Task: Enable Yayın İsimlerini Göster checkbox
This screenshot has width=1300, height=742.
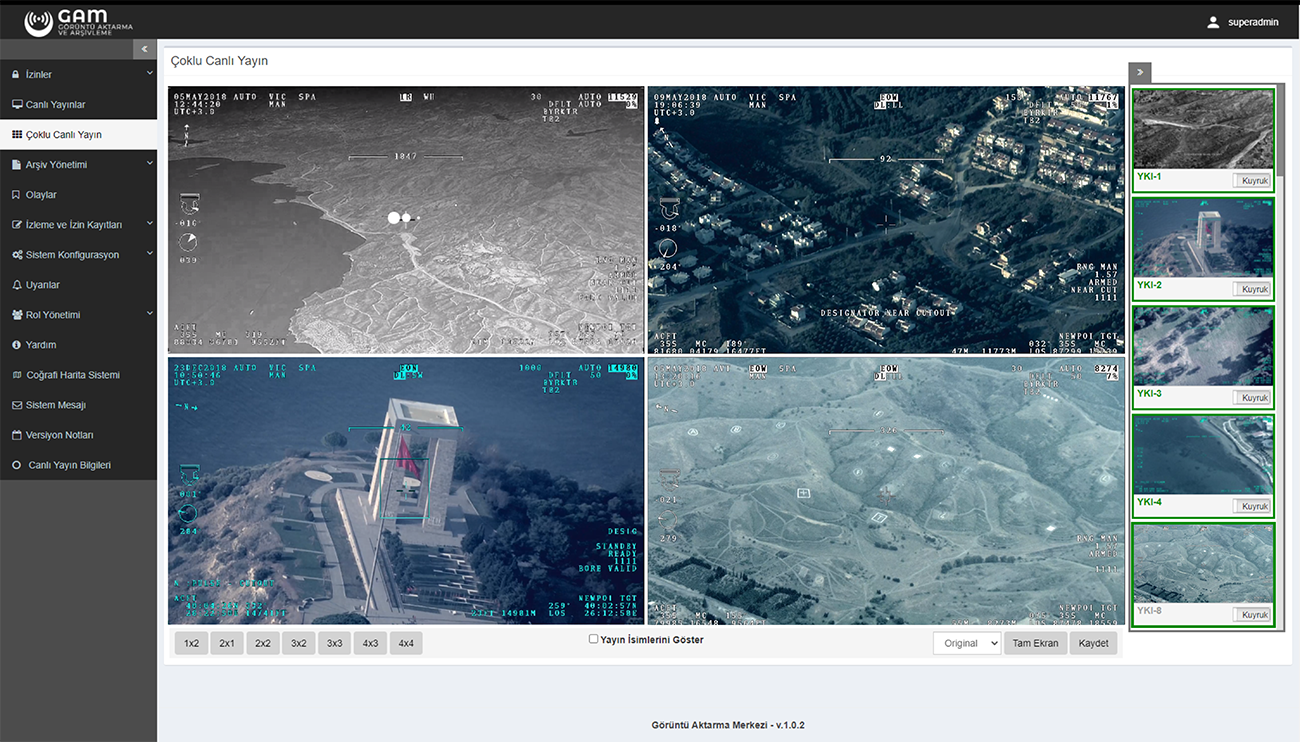Action: (593, 639)
